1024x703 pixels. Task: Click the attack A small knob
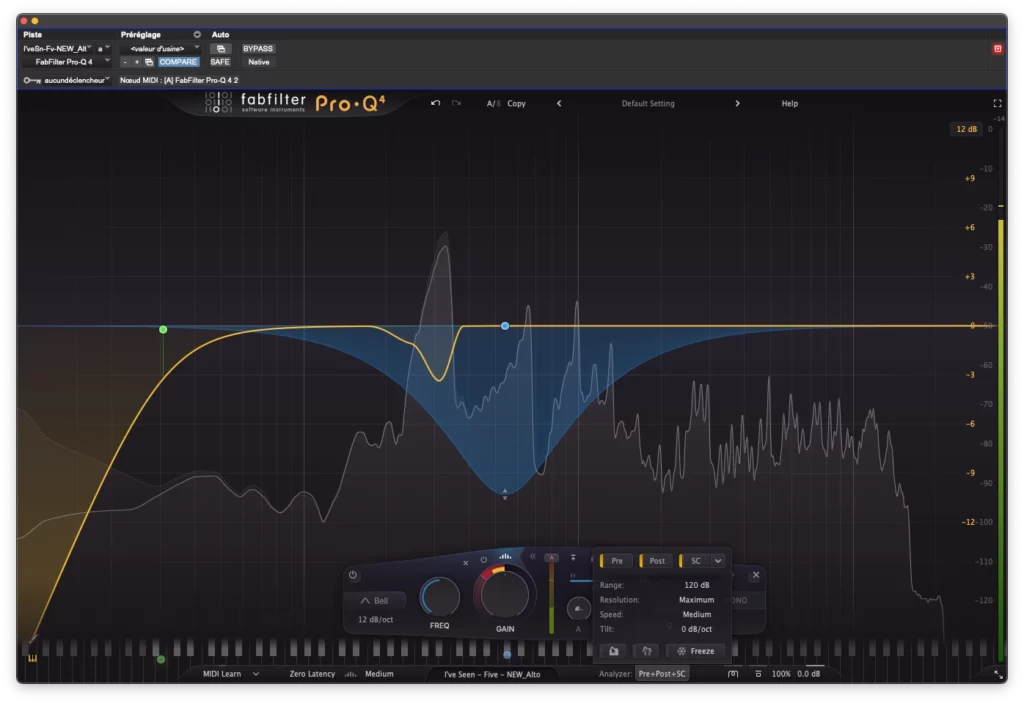click(x=578, y=609)
